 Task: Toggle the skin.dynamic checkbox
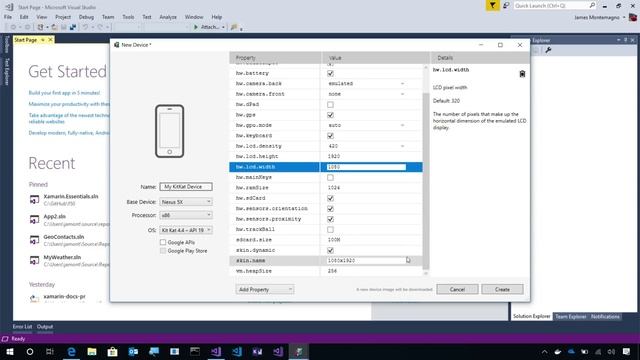pos(330,250)
